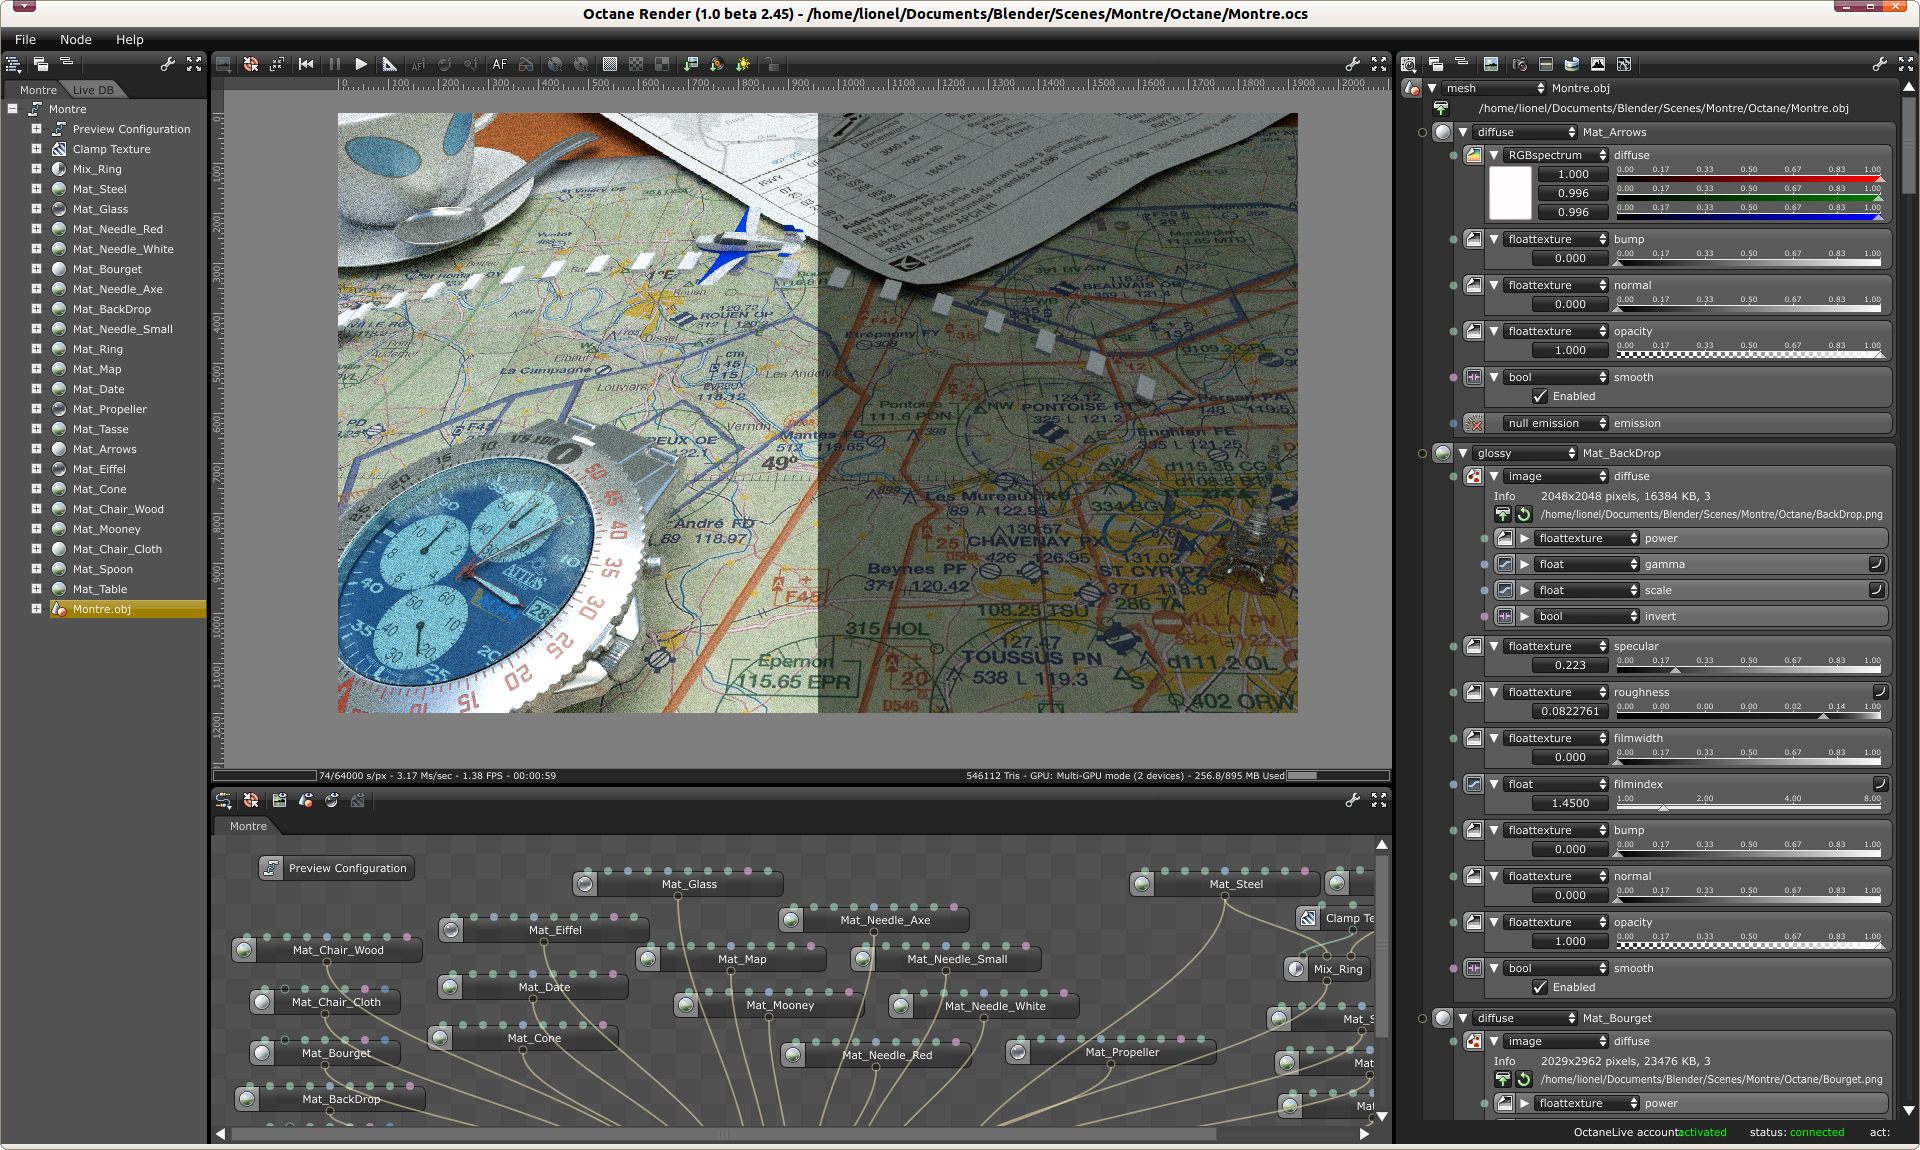Select the Mat_Propeller node in graph

pos(1121,1052)
